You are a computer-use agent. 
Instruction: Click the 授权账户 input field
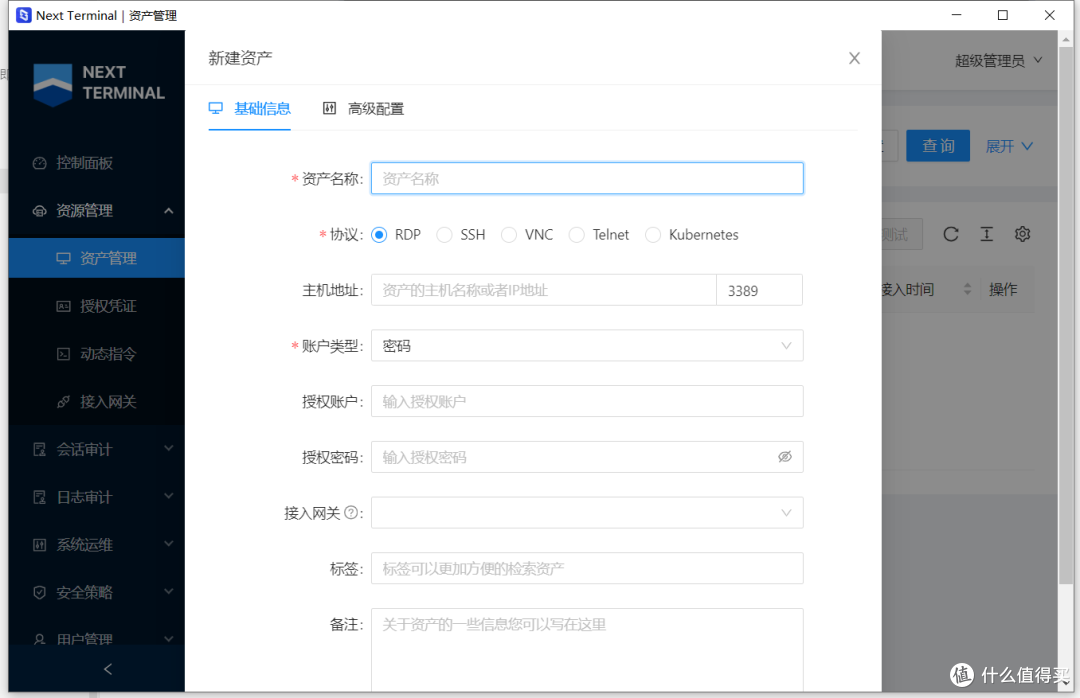tap(587, 401)
